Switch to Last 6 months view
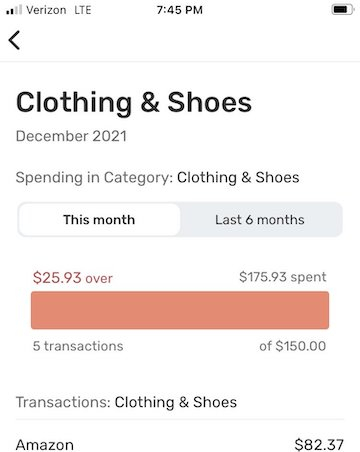This screenshot has height=452, width=360. click(x=260, y=220)
